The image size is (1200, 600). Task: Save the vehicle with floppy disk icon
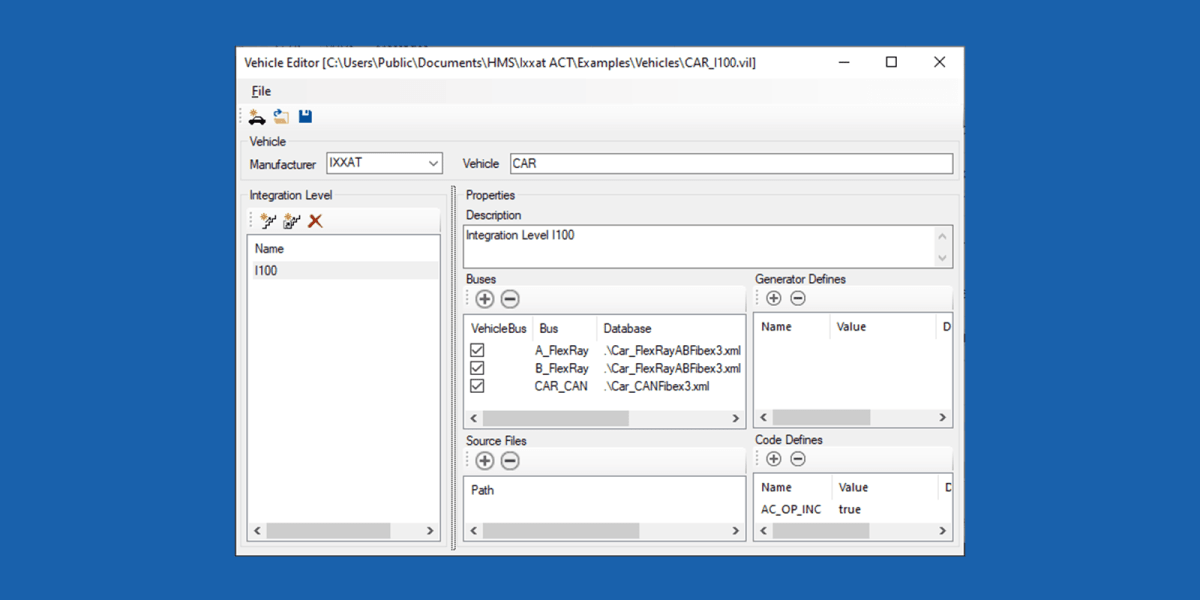[x=305, y=117]
